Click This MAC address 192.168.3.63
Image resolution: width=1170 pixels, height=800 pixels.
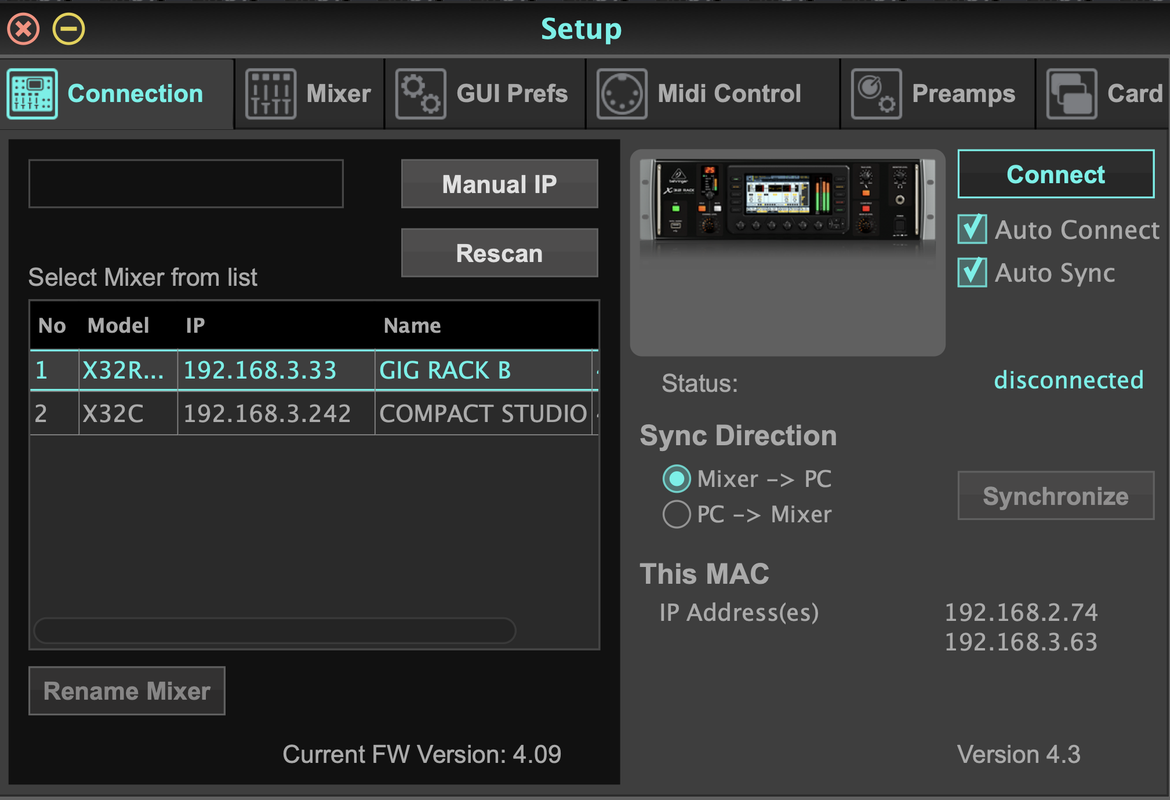pyautogui.click(x=1021, y=642)
